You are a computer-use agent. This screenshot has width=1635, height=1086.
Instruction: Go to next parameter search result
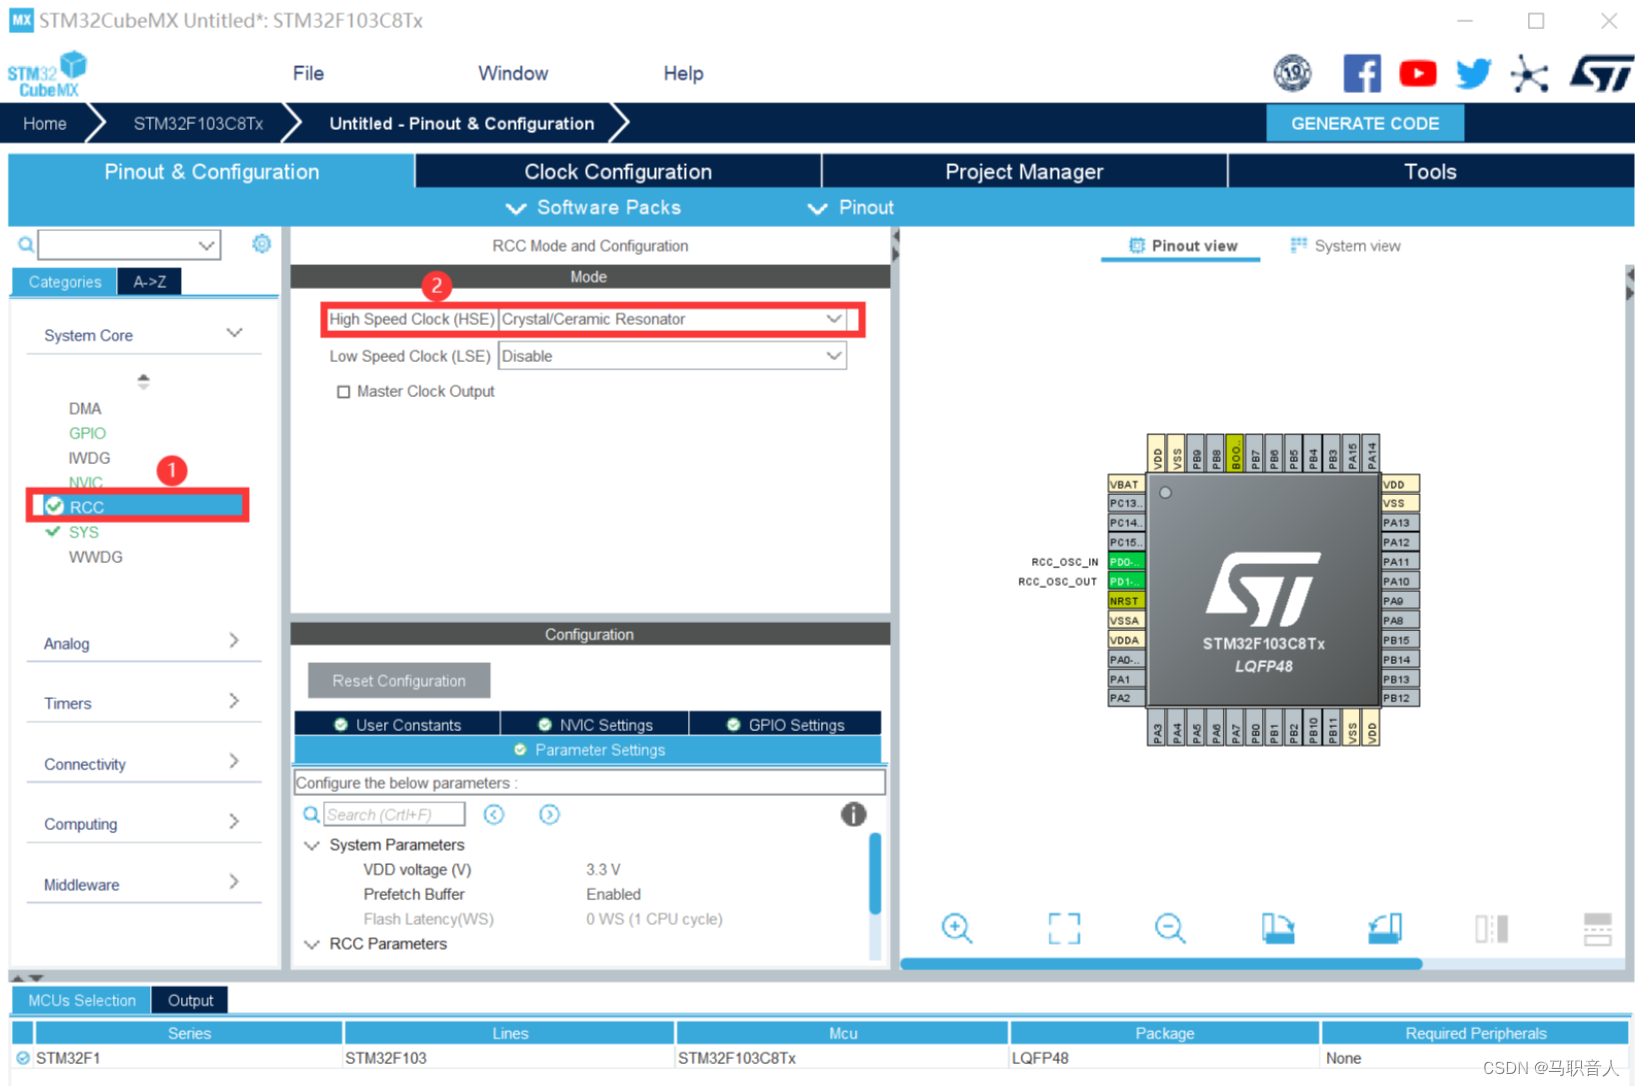pos(549,814)
